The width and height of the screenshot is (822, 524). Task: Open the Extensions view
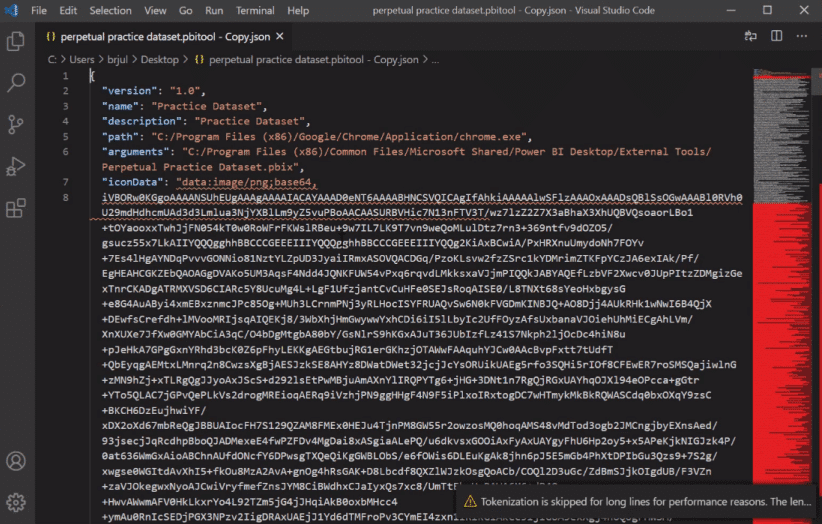click(x=16, y=208)
